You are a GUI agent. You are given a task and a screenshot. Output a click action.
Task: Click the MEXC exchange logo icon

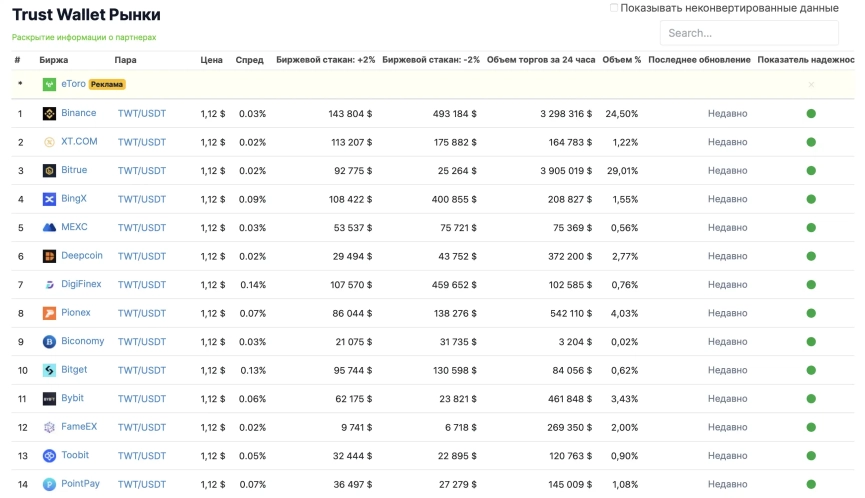49,228
